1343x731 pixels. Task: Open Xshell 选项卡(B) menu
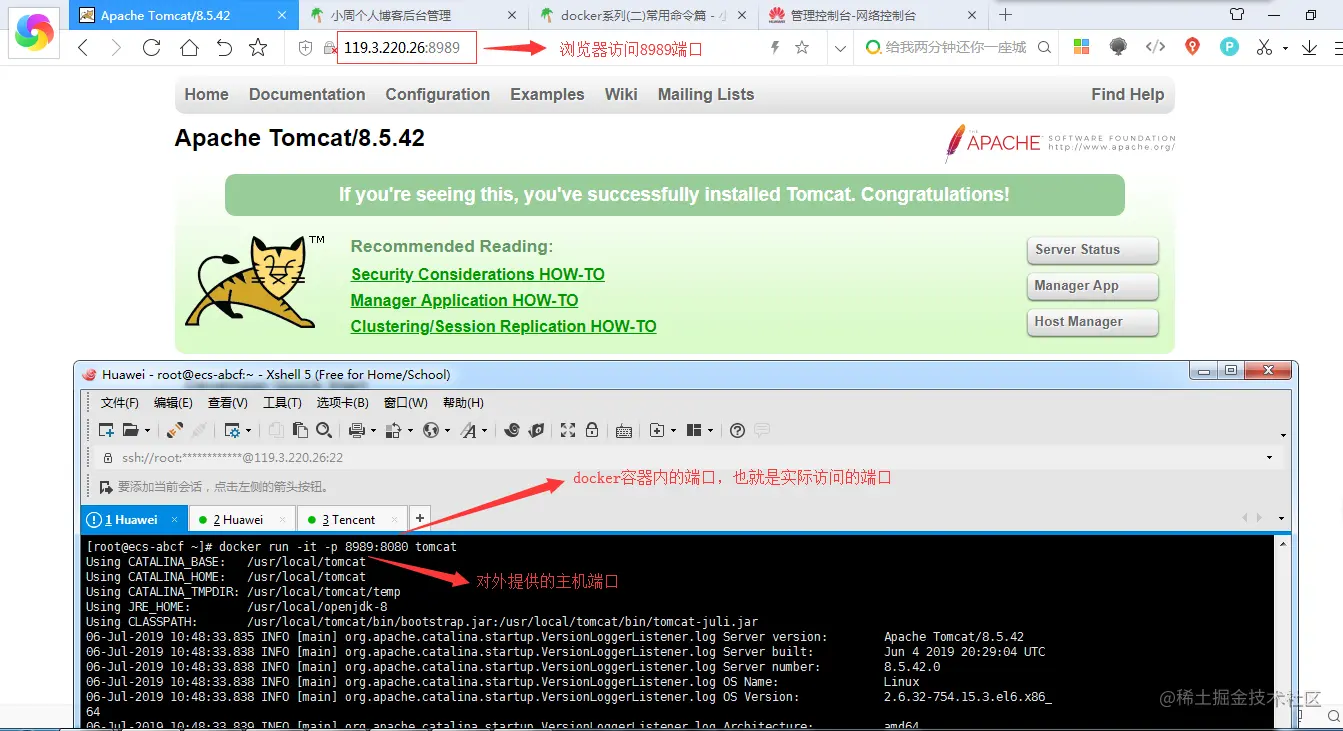pyautogui.click(x=342, y=402)
